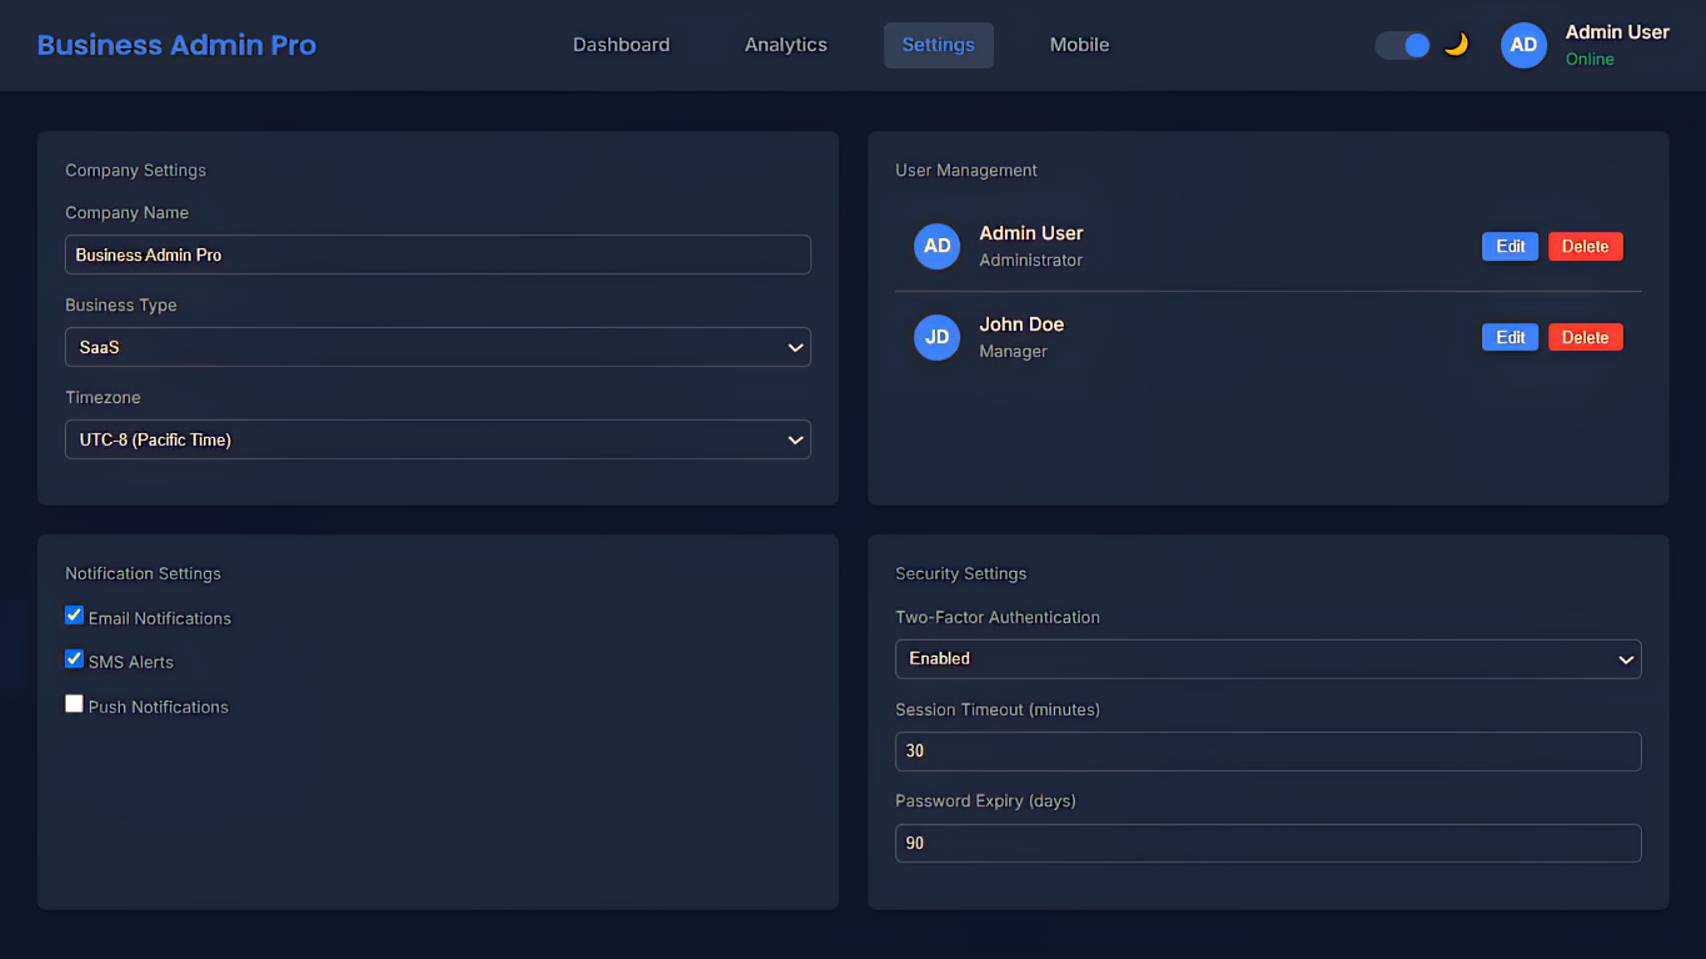Viewport: 1706px width, 959px height.
Task: Open the UTC-8 Pacific Time timezone selector
Action: (x=437, y=439)
